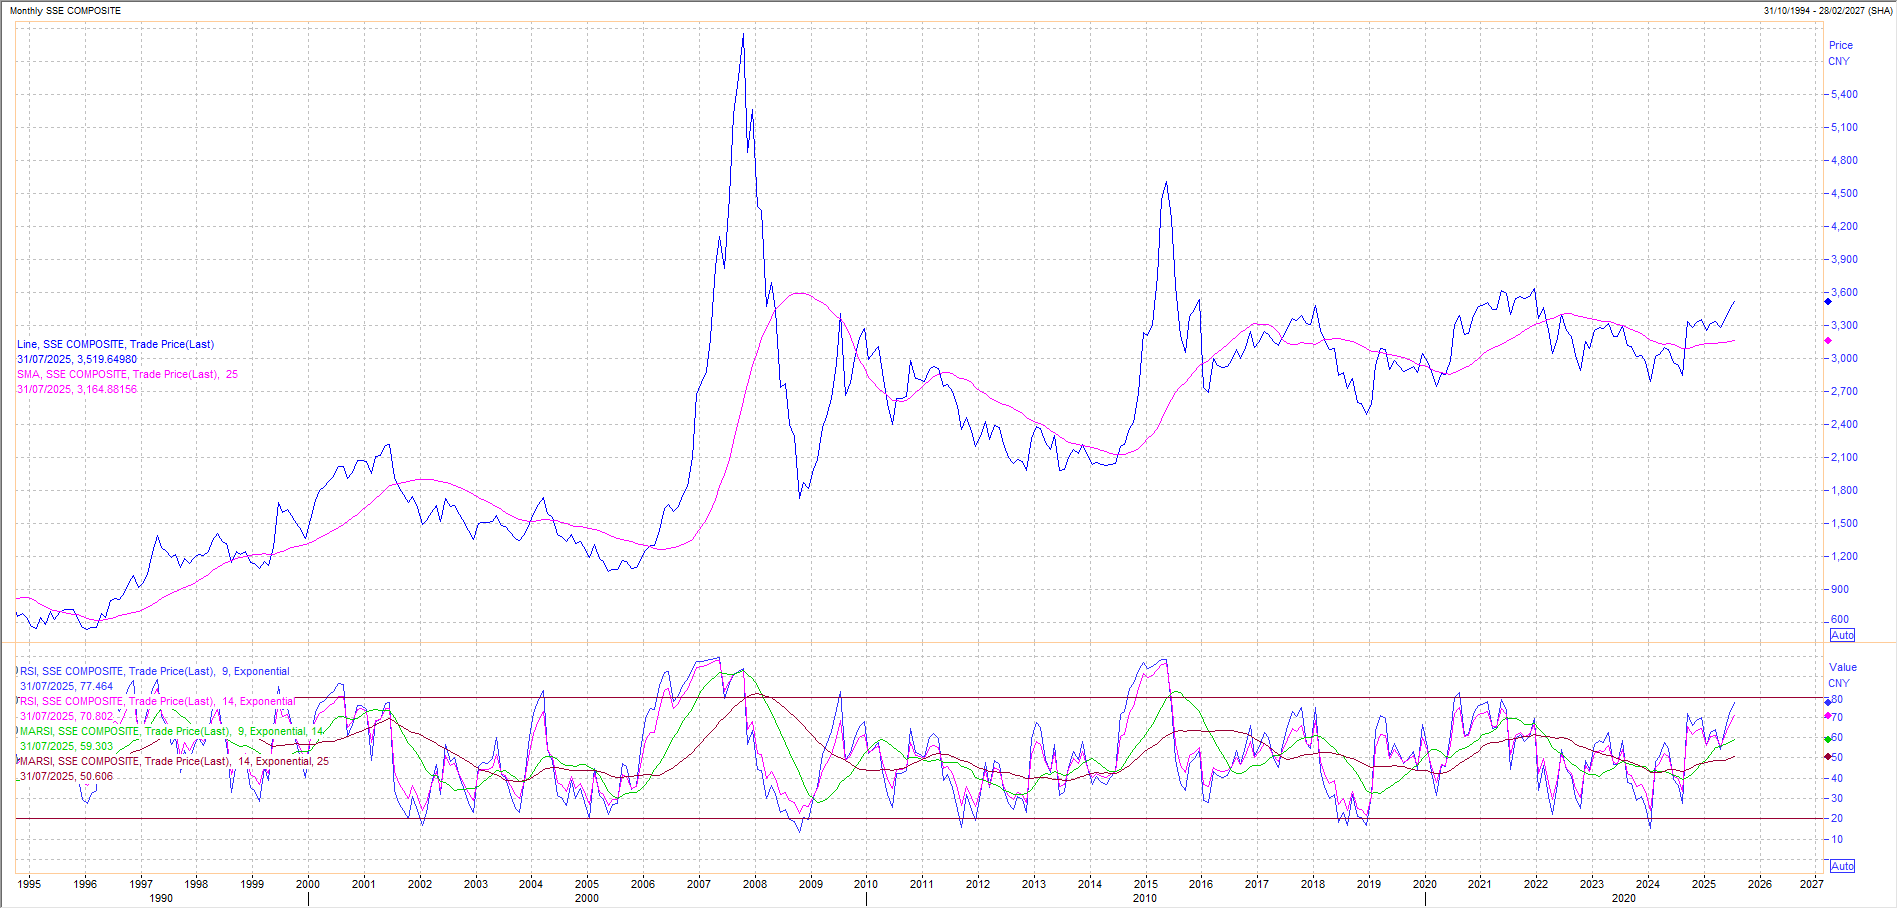The height and width of the screenshot is (909, 1898).
Task: Click the Value CNY header of RSI axis
Action: point(1842,675)
